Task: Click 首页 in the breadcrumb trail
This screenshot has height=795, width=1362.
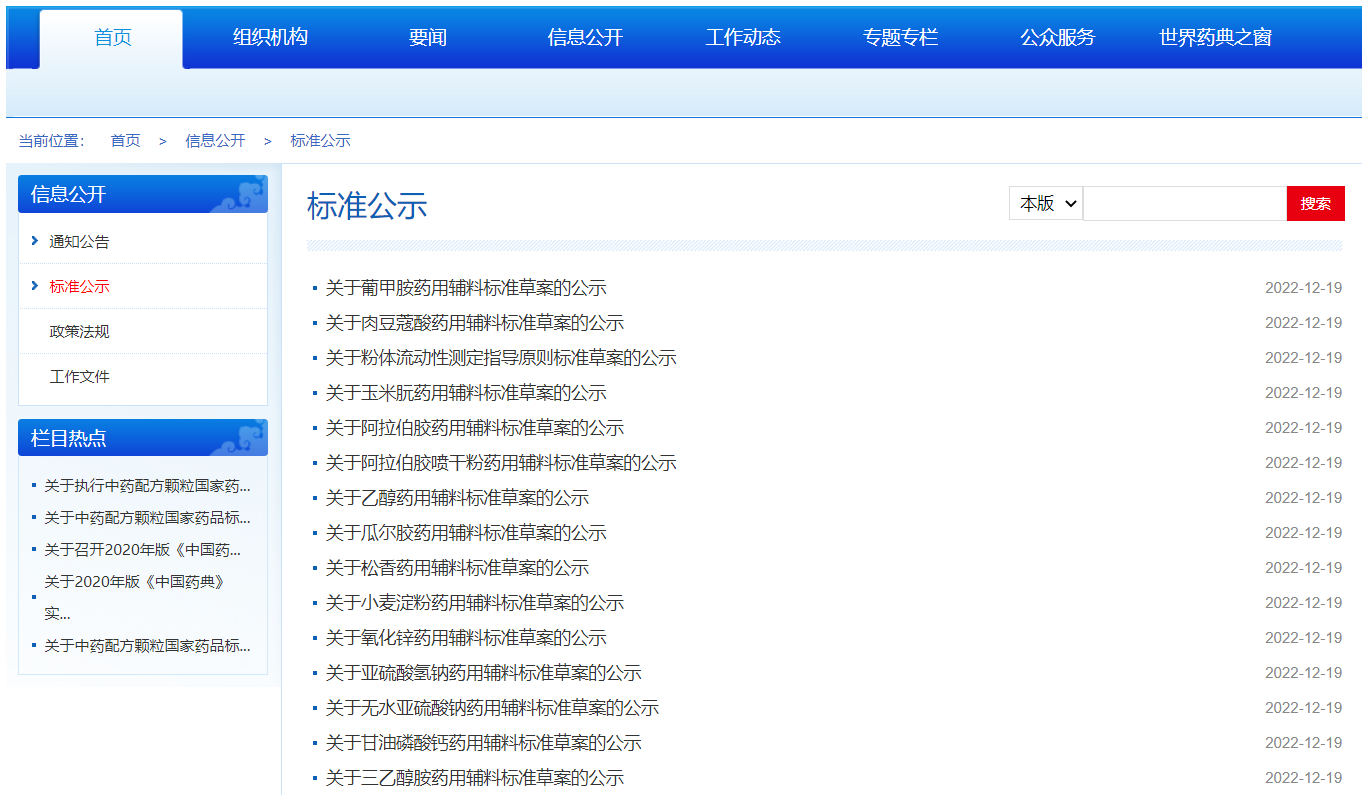Action: click(125, 141)
